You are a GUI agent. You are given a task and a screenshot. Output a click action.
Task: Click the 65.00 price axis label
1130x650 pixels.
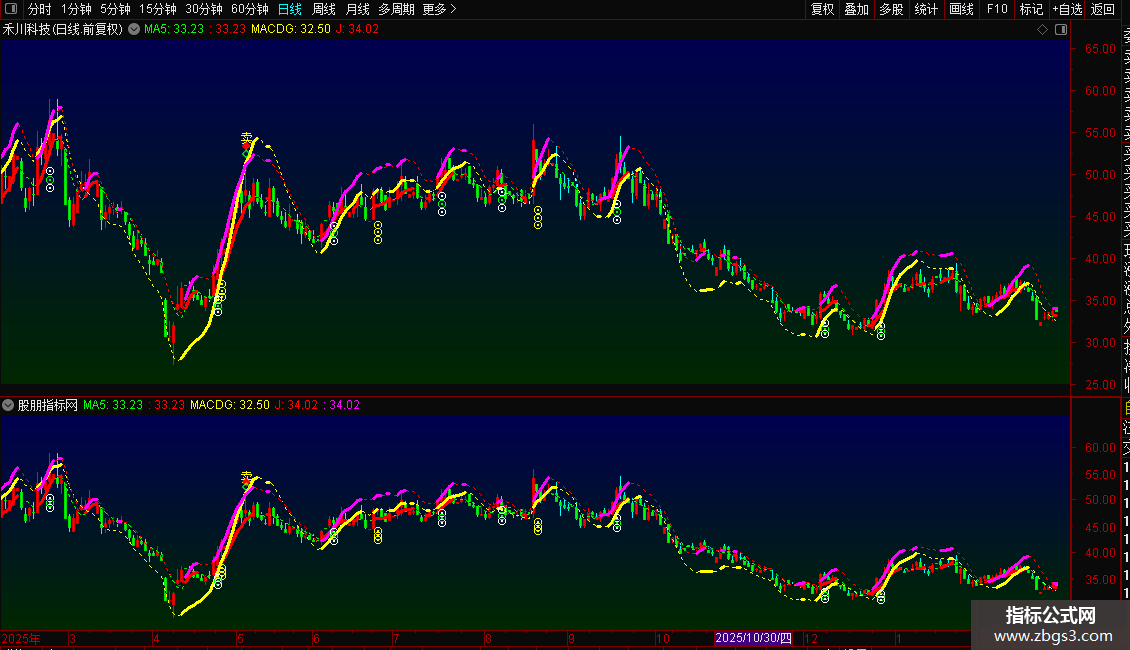tap(1100, 48)
